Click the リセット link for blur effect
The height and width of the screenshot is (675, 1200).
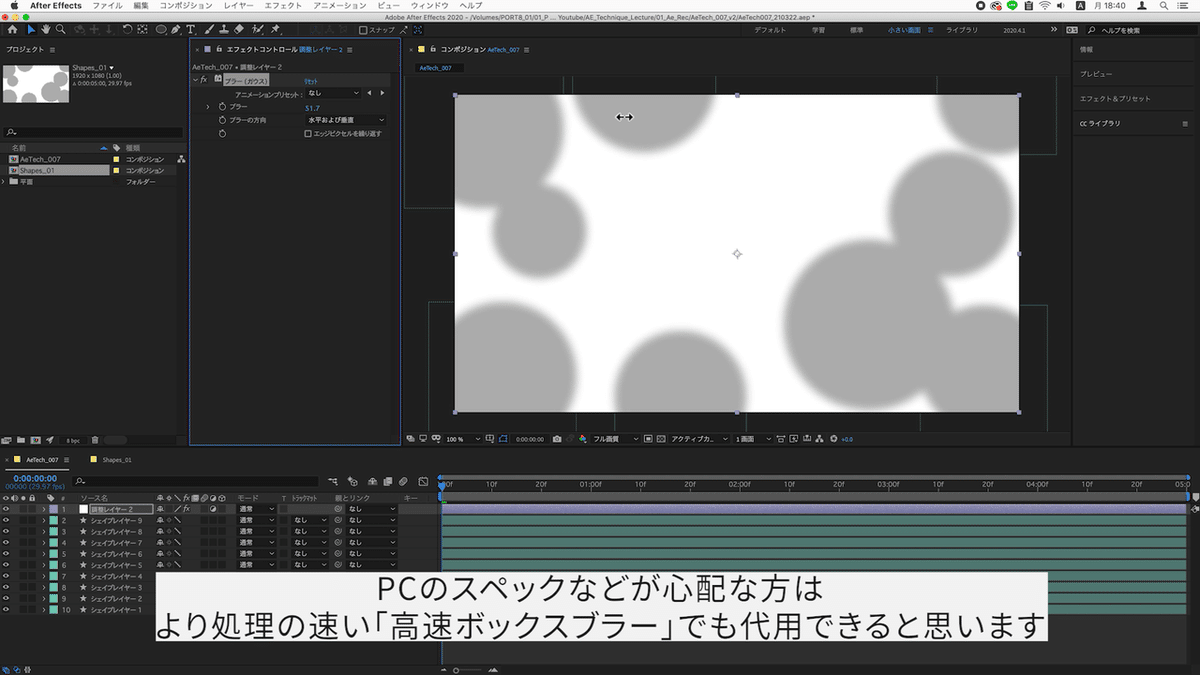click(x=312, y=81)
